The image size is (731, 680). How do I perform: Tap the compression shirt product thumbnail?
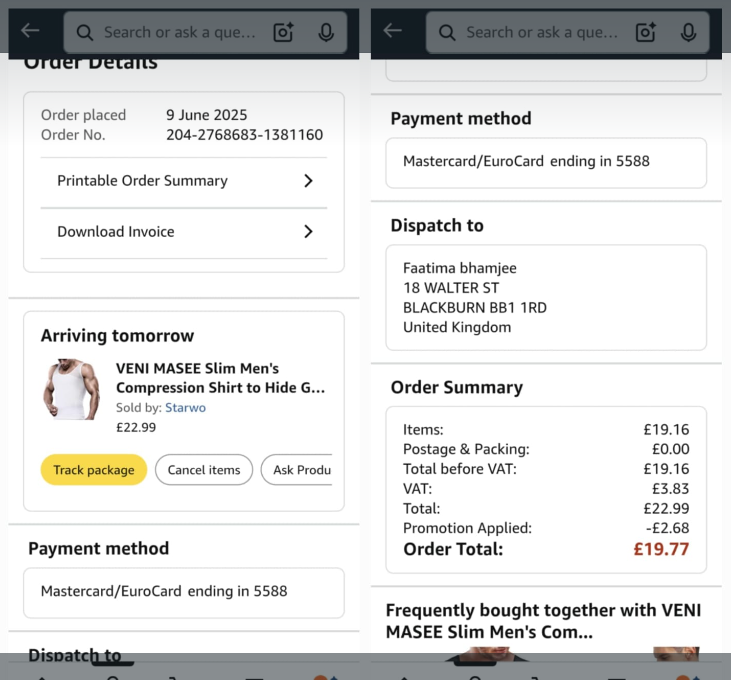coord(71,390)
